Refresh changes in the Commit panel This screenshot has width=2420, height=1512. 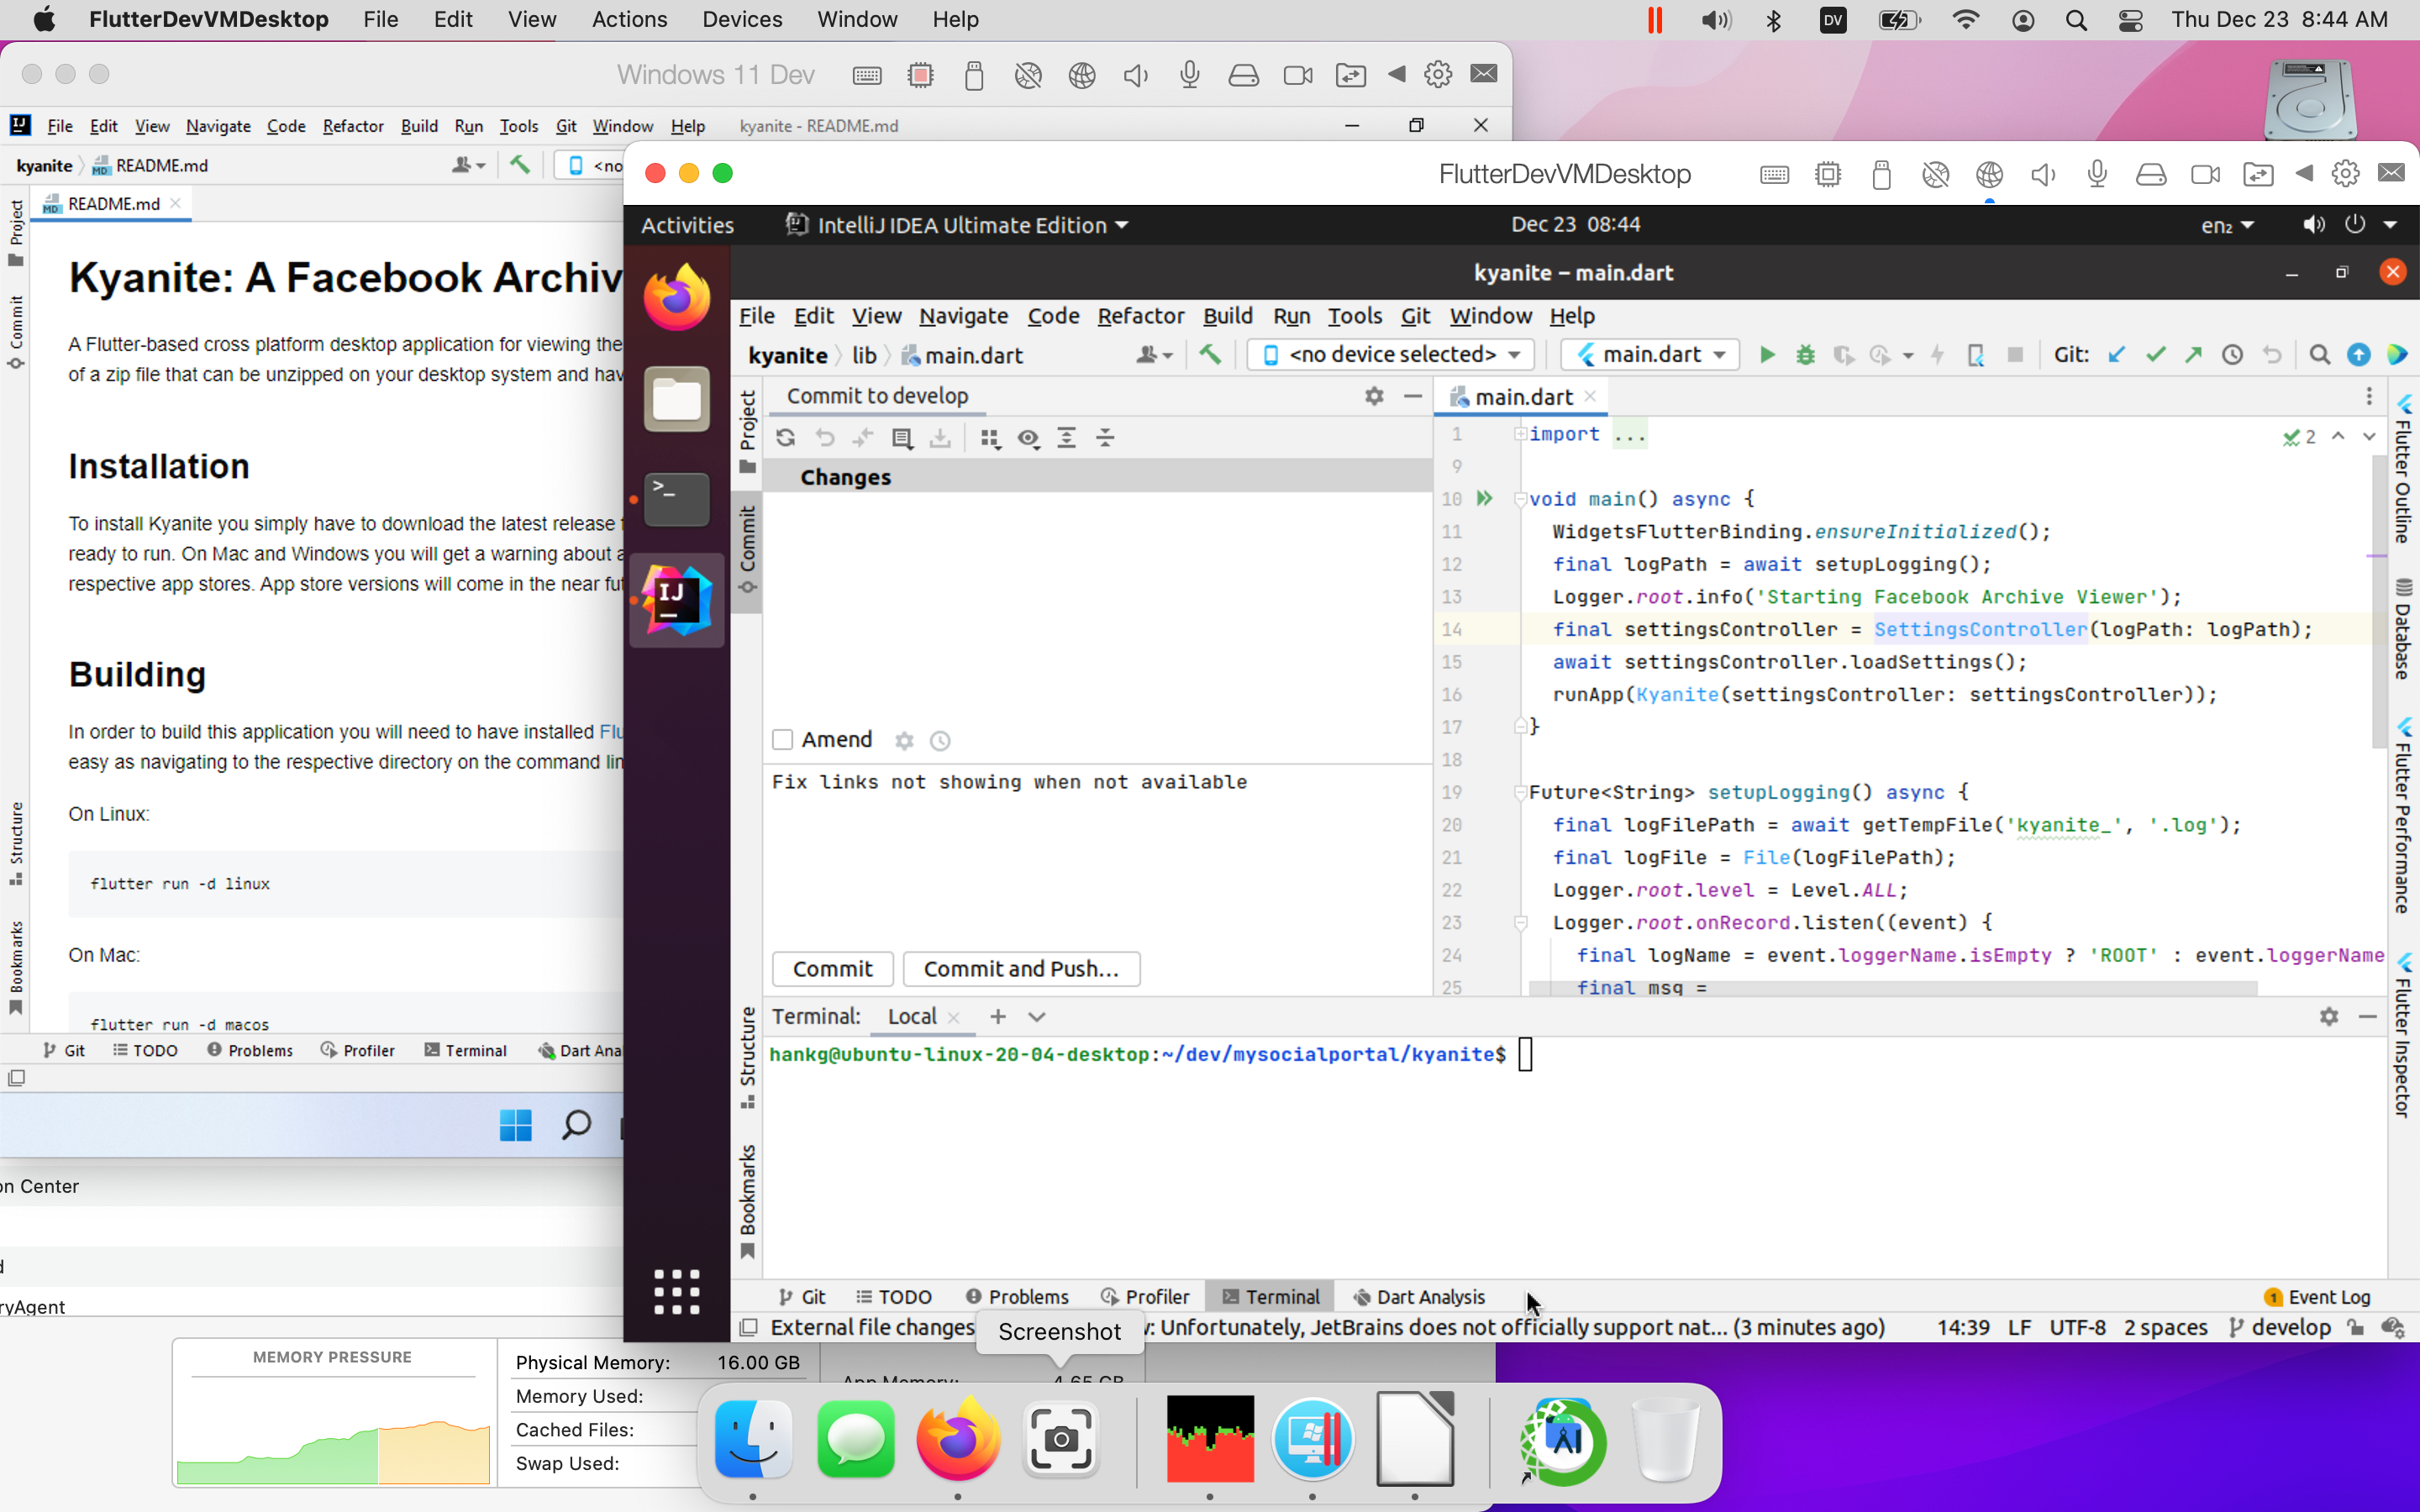pyautogui.click(x=786, y=438)
